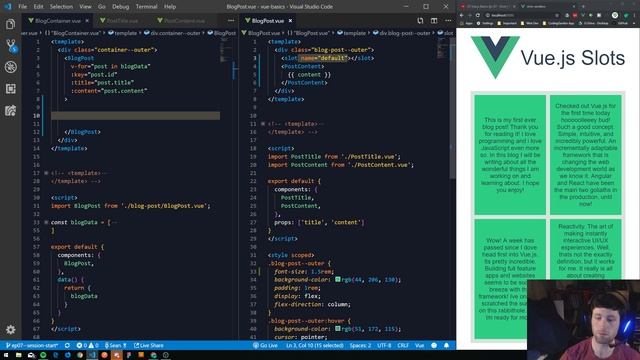Screen dimensions: 640x360
Task: Click the Sean Live Share user in the status bar
Action: click(116, 345)
